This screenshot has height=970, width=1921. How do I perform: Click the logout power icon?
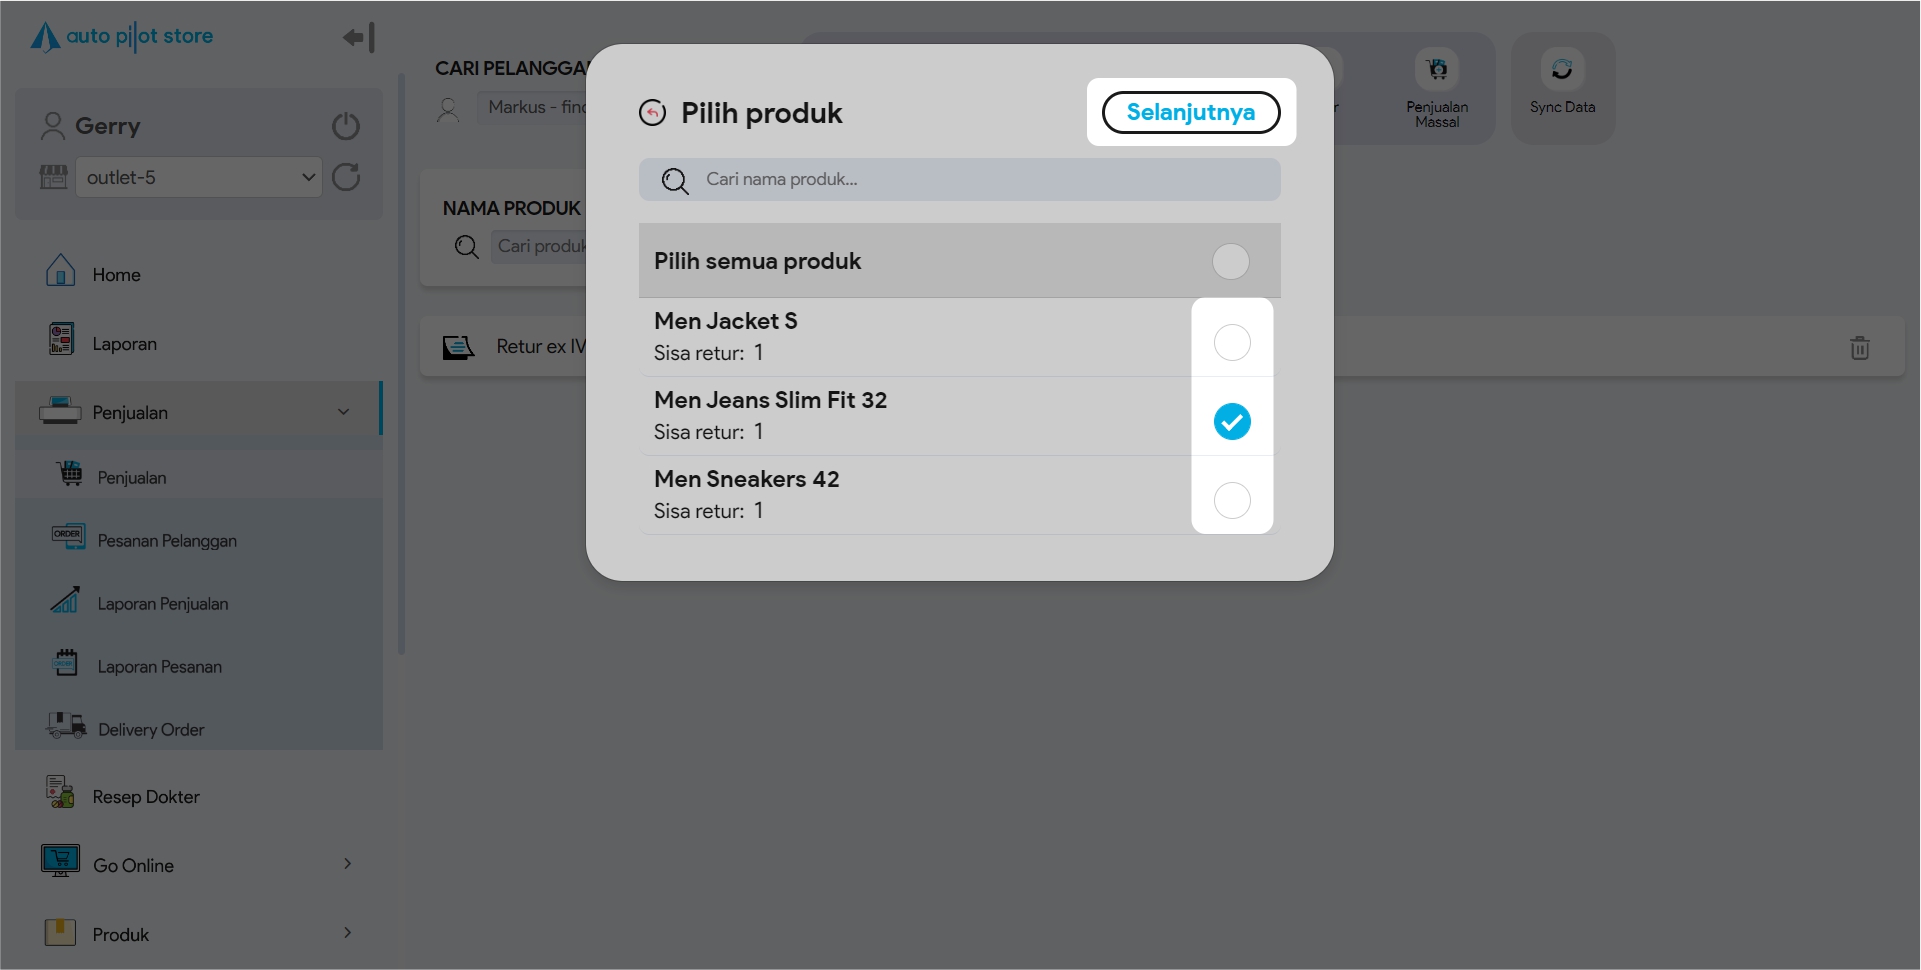[x=346, y=126]
